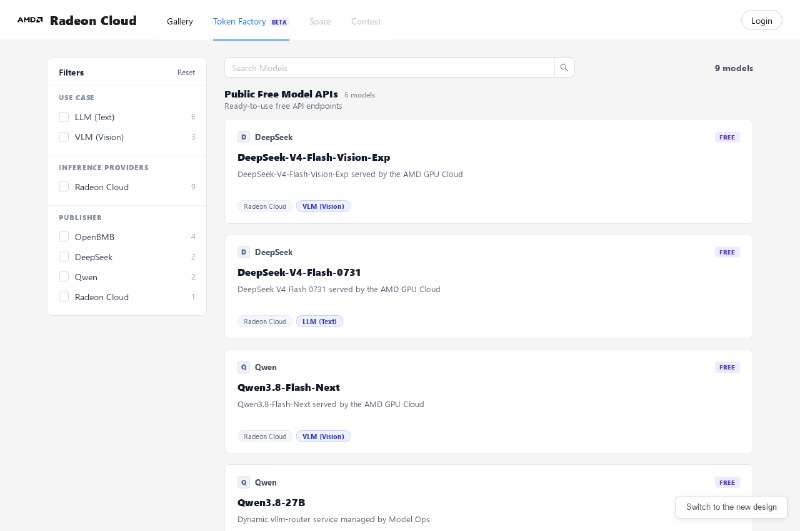800x531 pixels.
Task: Focus the Search Models input field
Action: [389, 67]
